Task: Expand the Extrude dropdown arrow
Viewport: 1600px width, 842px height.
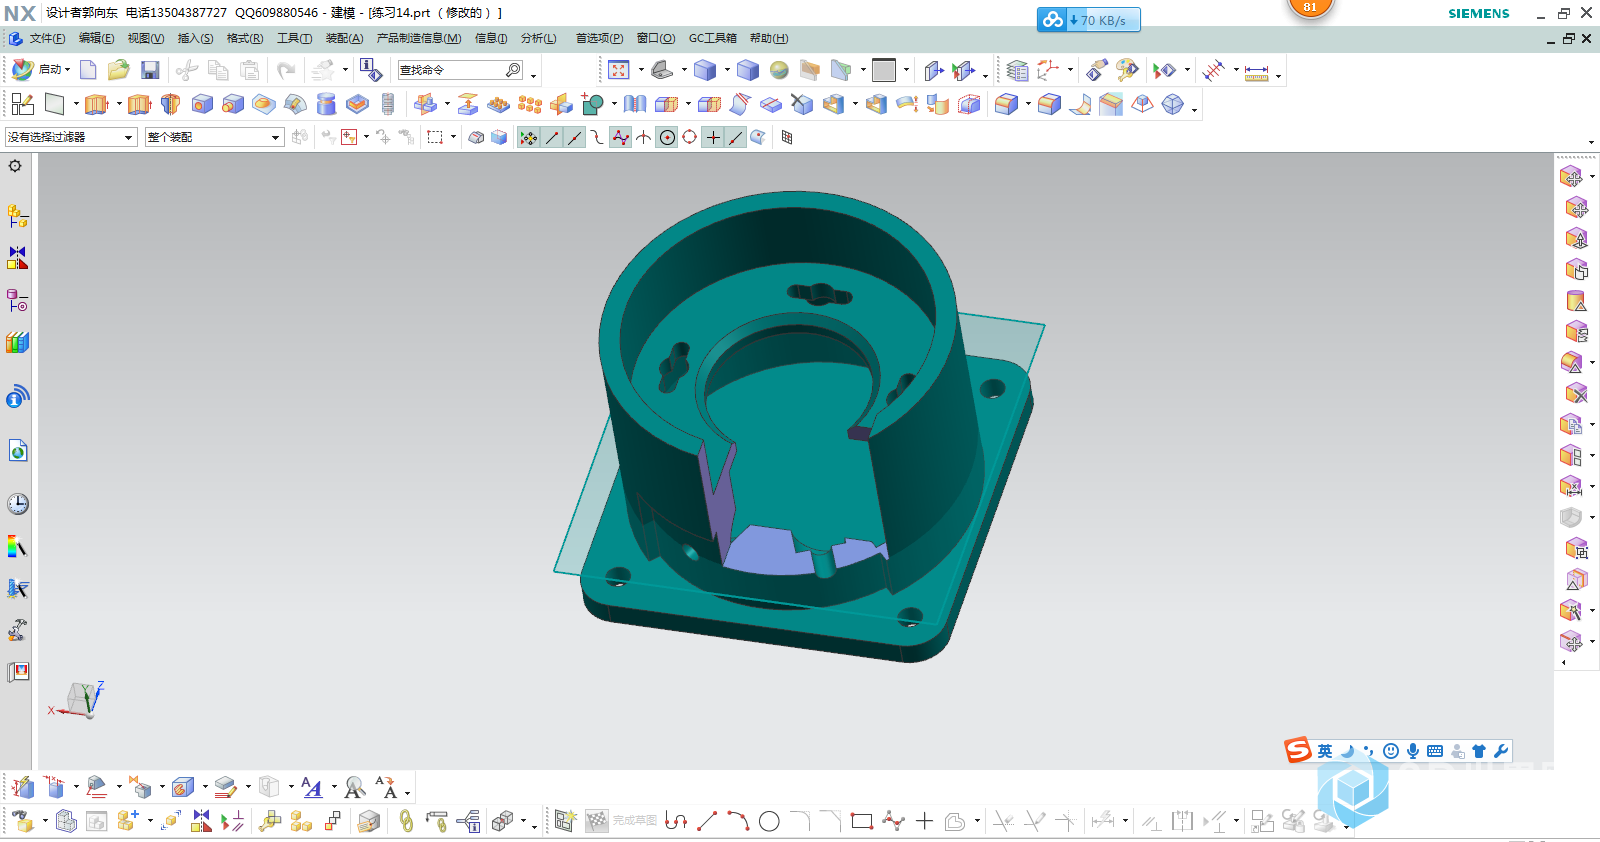Action: 118,104
